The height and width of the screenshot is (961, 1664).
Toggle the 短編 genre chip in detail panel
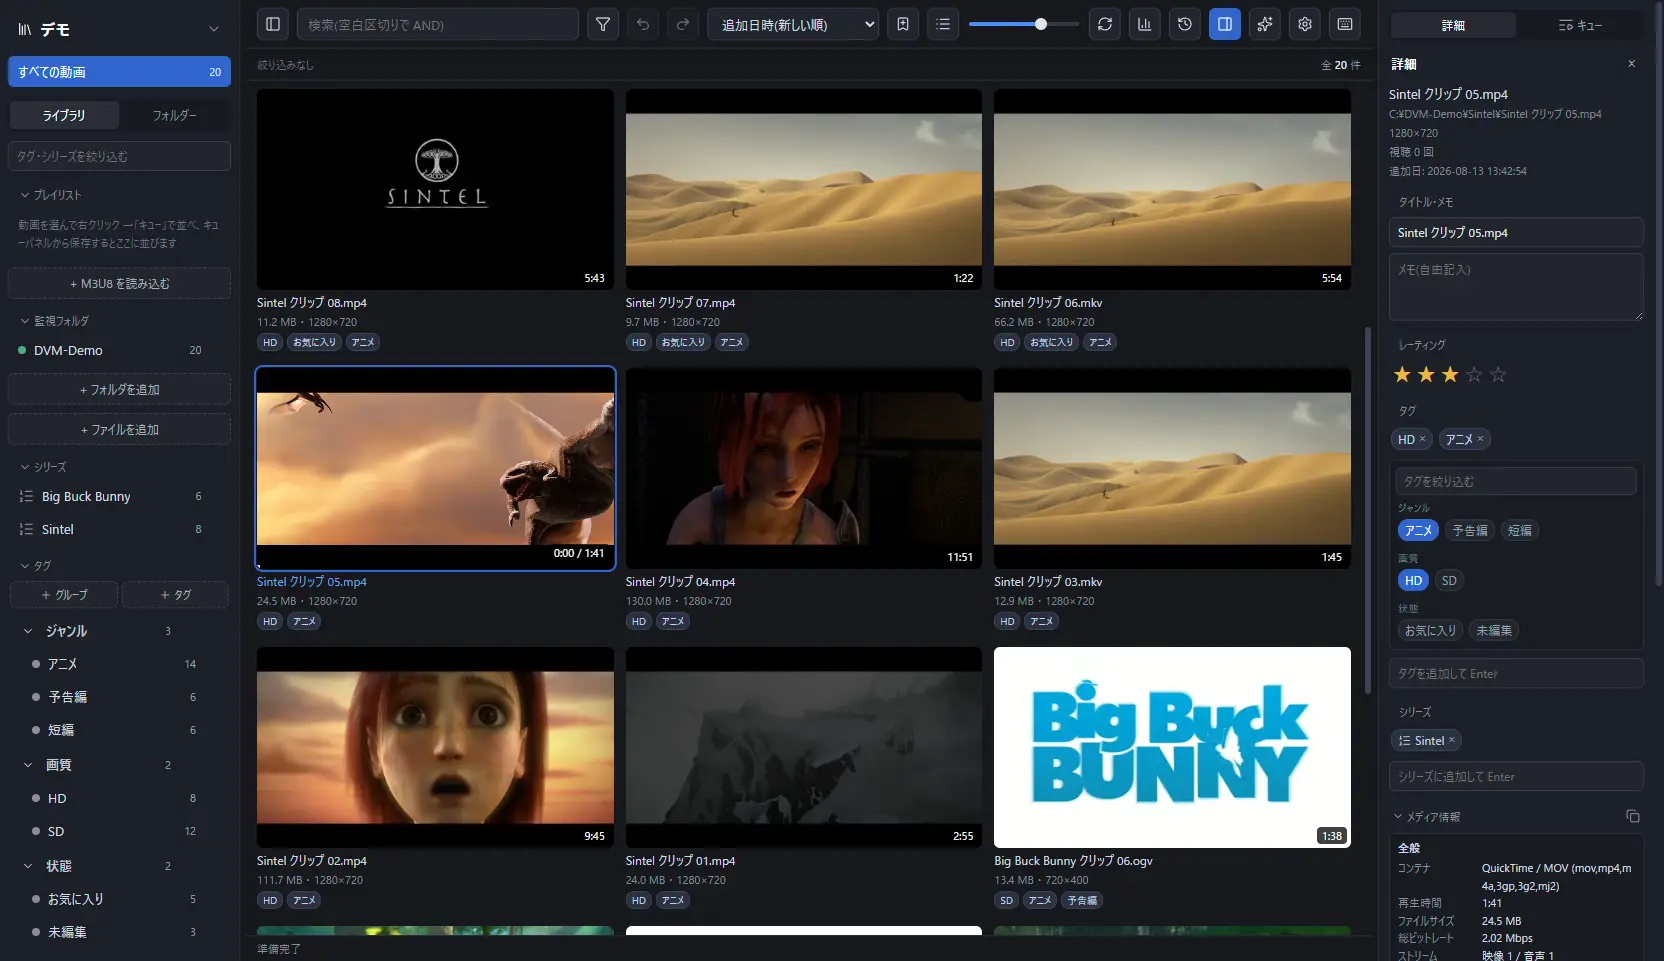1520,530
